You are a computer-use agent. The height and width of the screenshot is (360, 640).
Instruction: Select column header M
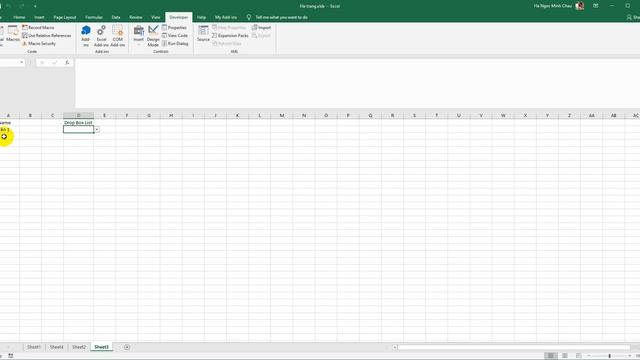point(282,116)
